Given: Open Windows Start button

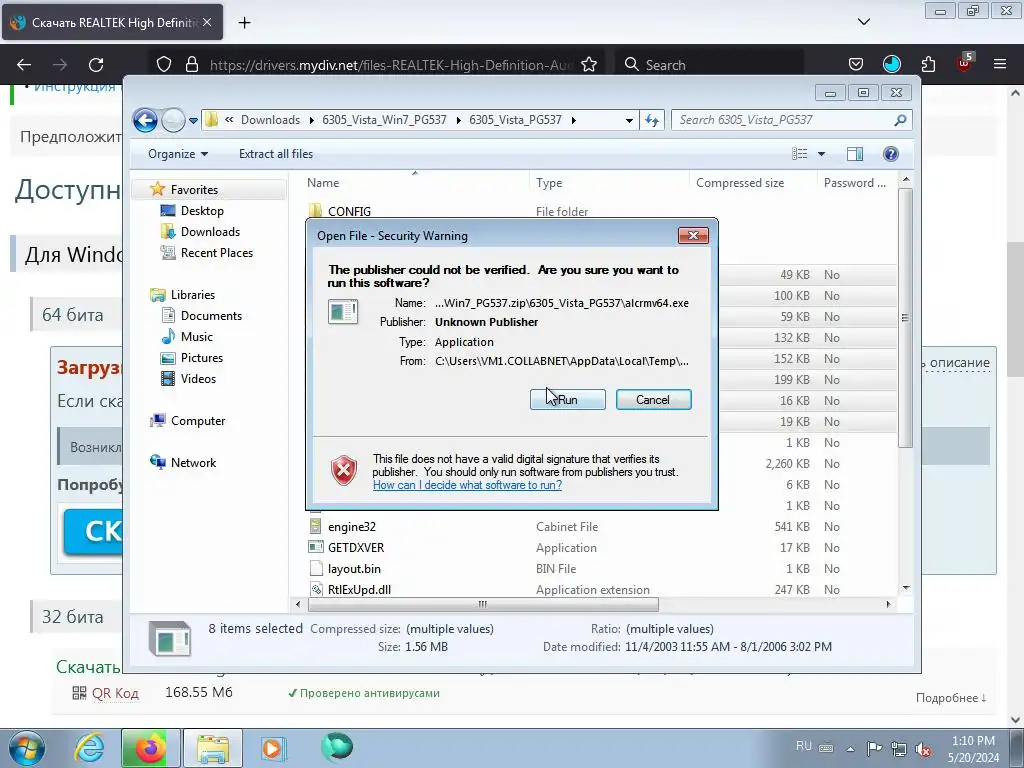Looking at the screenshot, I should [26, 748].
